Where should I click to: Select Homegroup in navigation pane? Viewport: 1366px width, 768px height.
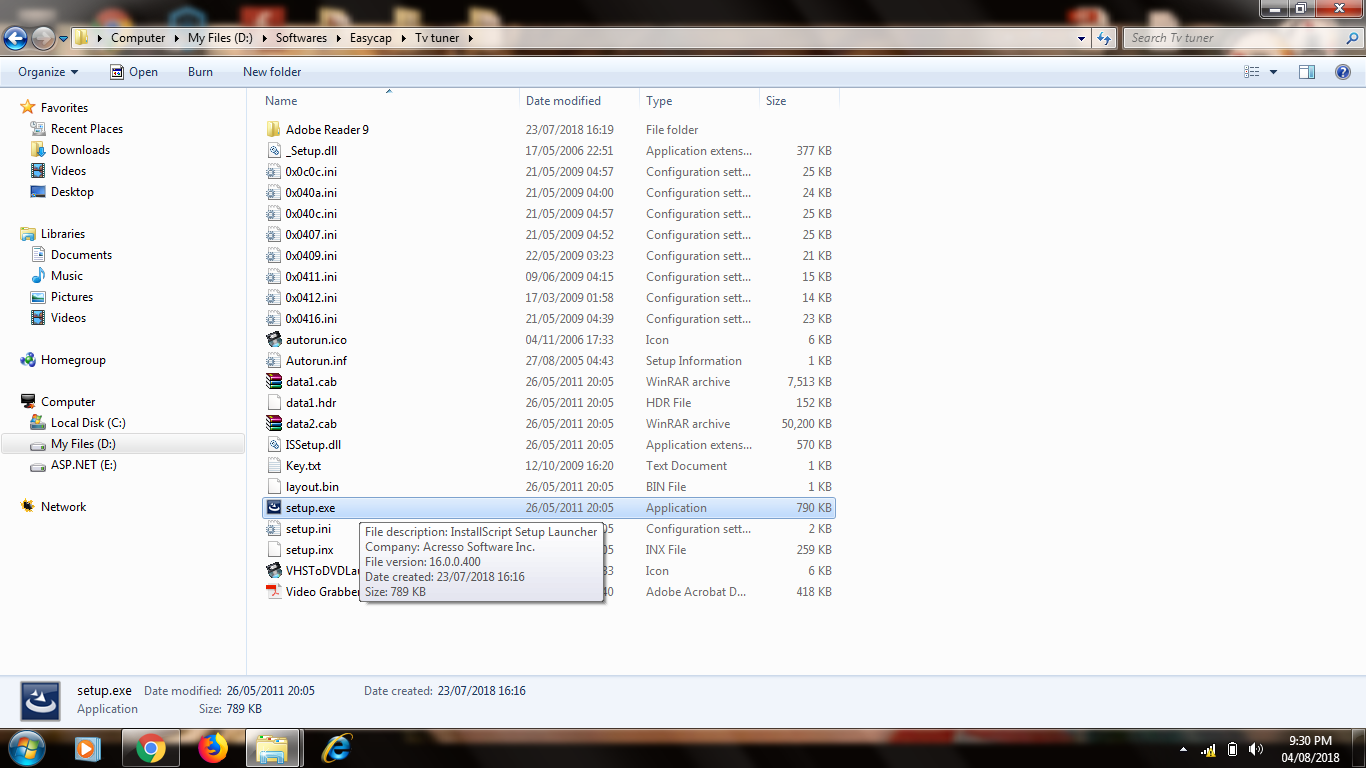pyautogui.click(x=73, y=360)
